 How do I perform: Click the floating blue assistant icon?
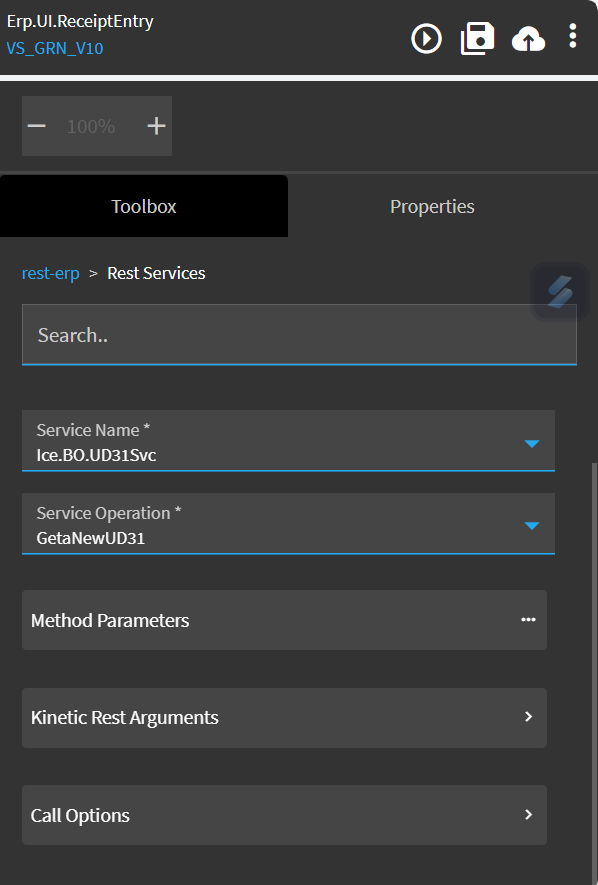click(x=560, y=292)
